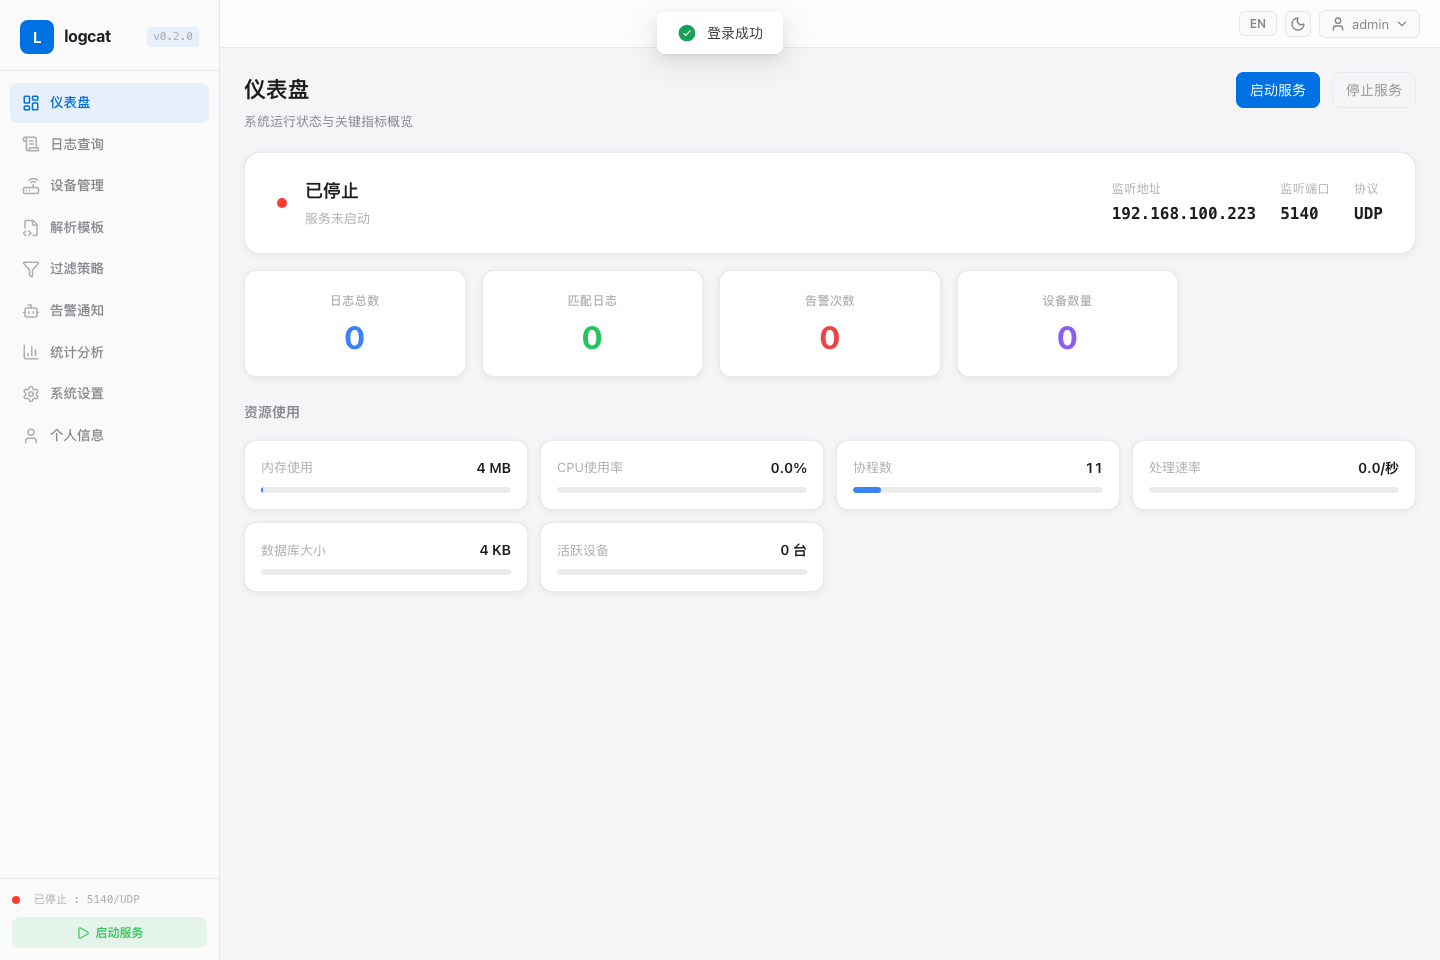
Task: Click the 已停止 status heading
Action: coord(332,191)
